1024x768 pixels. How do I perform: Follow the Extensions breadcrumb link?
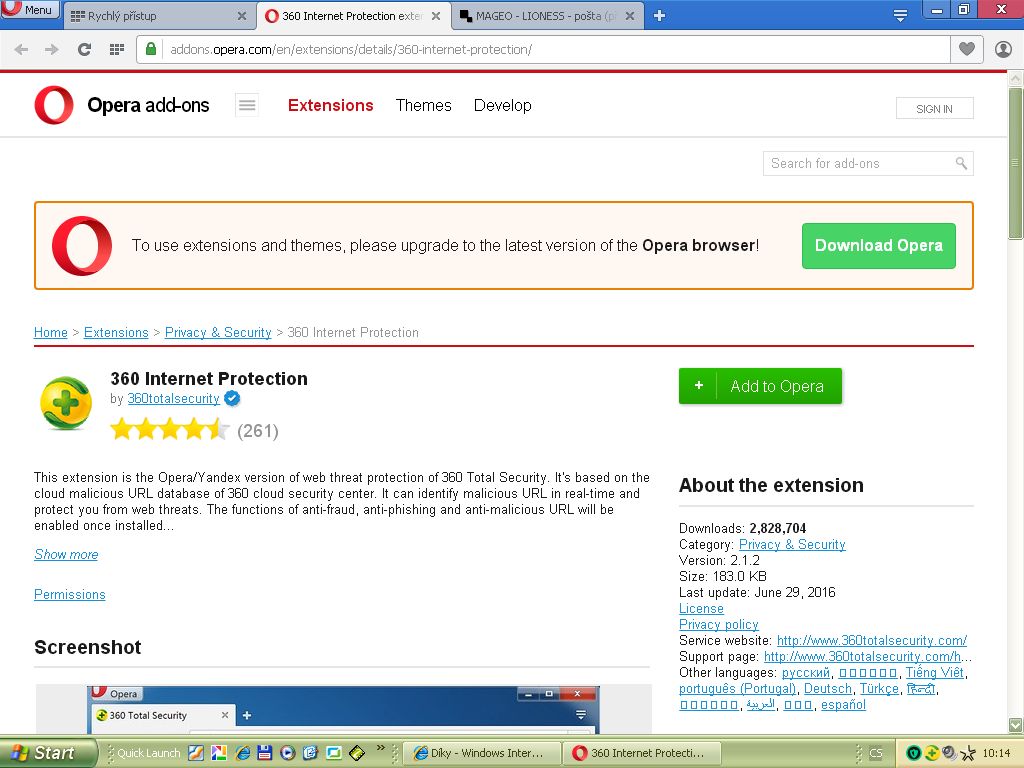coord(116,332)
